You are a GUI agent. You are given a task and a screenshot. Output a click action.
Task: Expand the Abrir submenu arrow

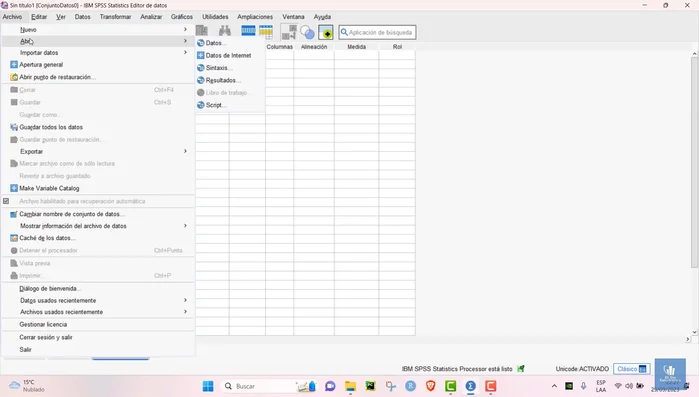coord(185,41)
